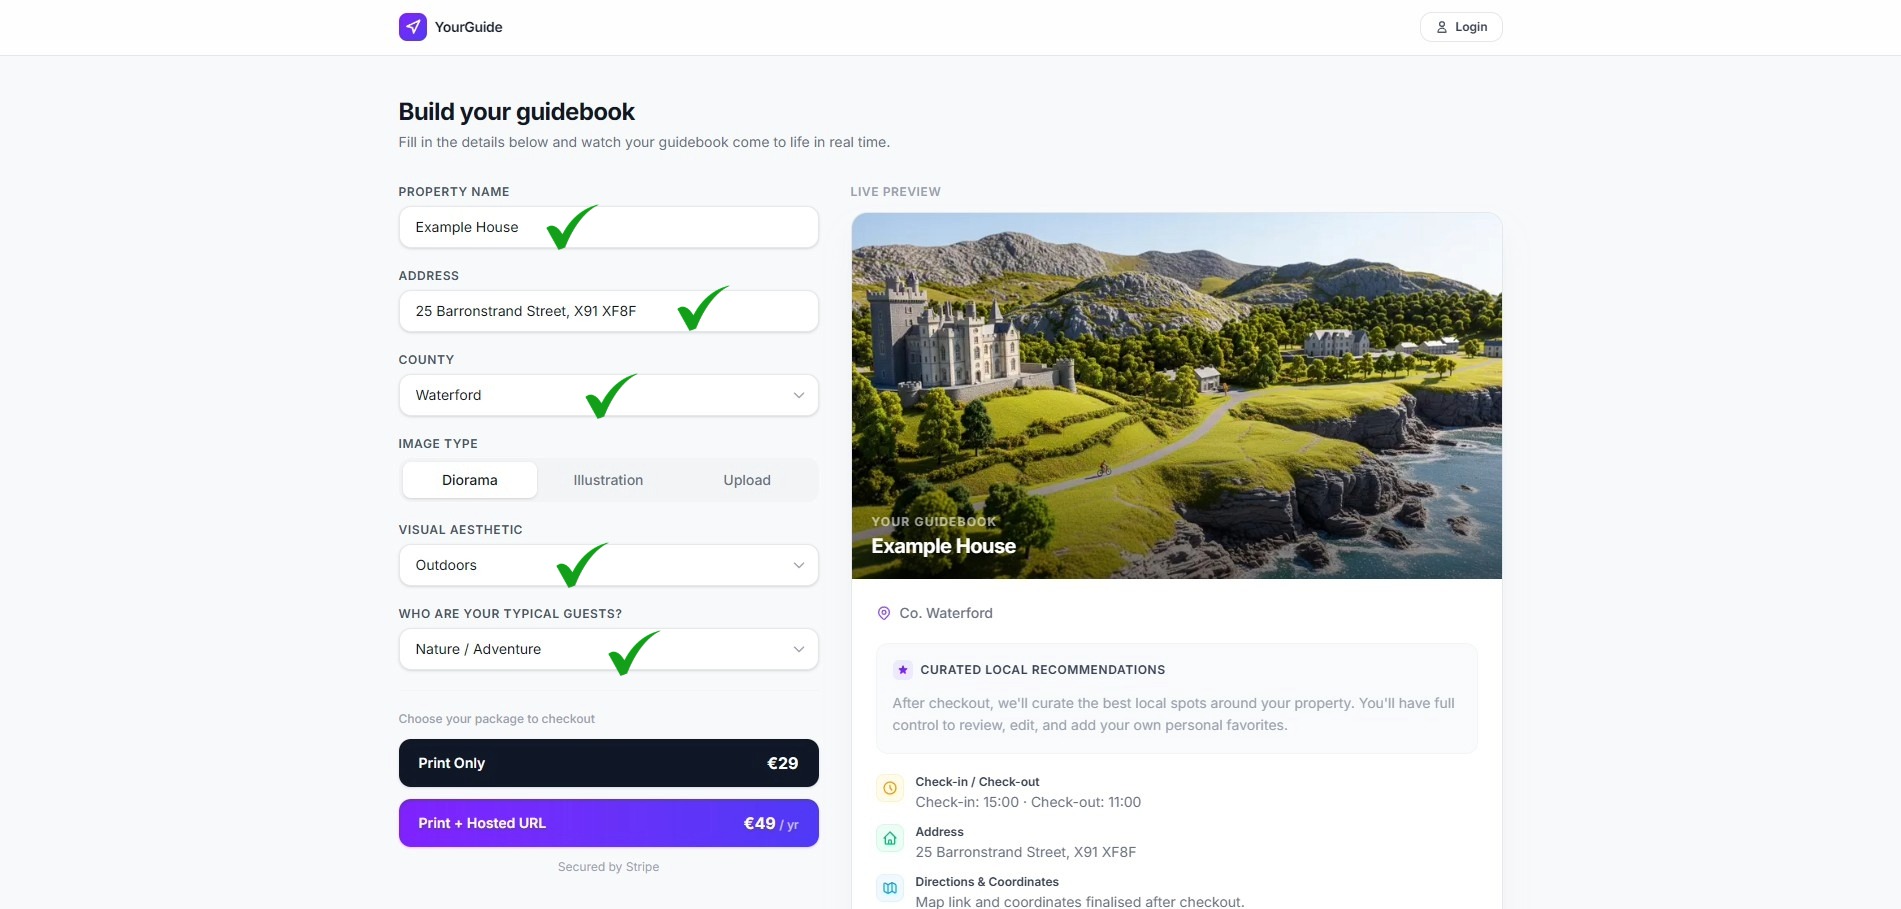The image size is (1901, 909).
Task: Switch to the Illustration image type
Action: (608, 480)
